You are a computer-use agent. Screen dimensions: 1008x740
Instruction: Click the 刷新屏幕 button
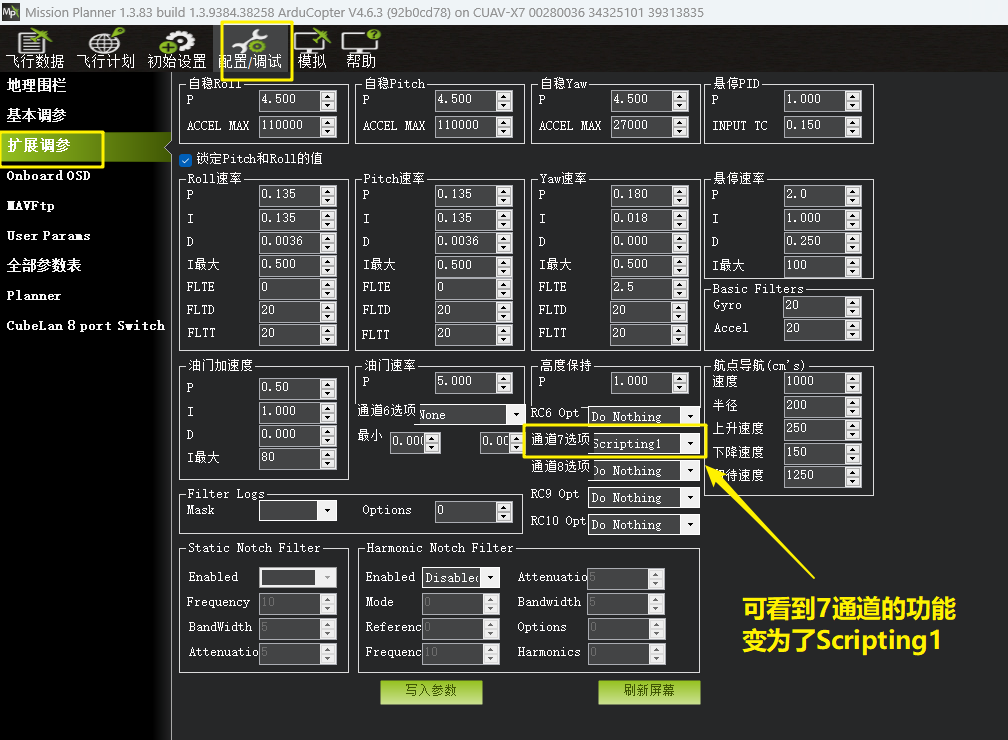pos(648,691)
